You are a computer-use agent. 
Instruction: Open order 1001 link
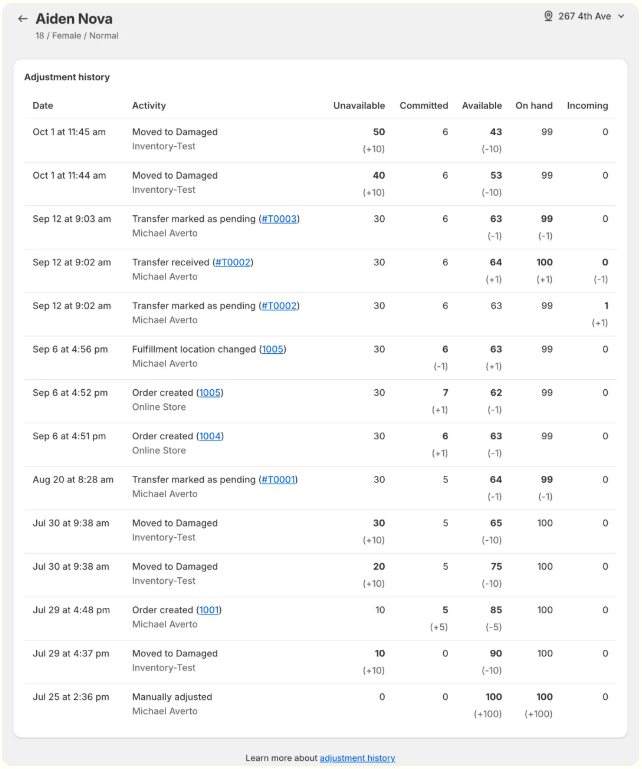click(209, 610)
